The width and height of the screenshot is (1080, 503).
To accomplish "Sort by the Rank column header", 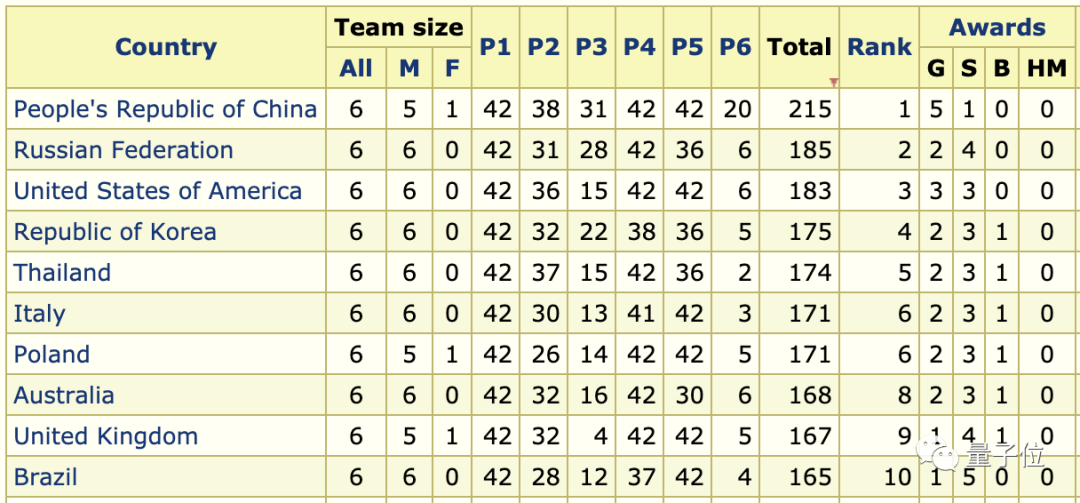I will point(880,47).
